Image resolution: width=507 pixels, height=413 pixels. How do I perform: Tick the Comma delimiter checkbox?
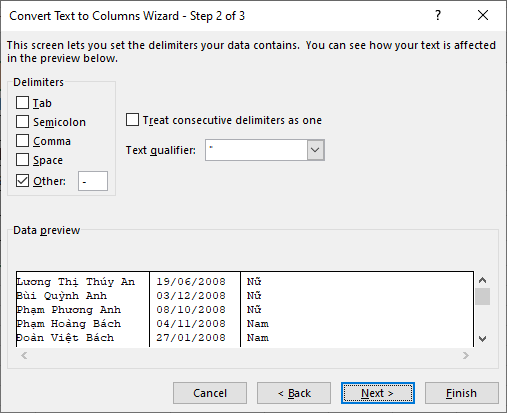(x=22, y=141)
